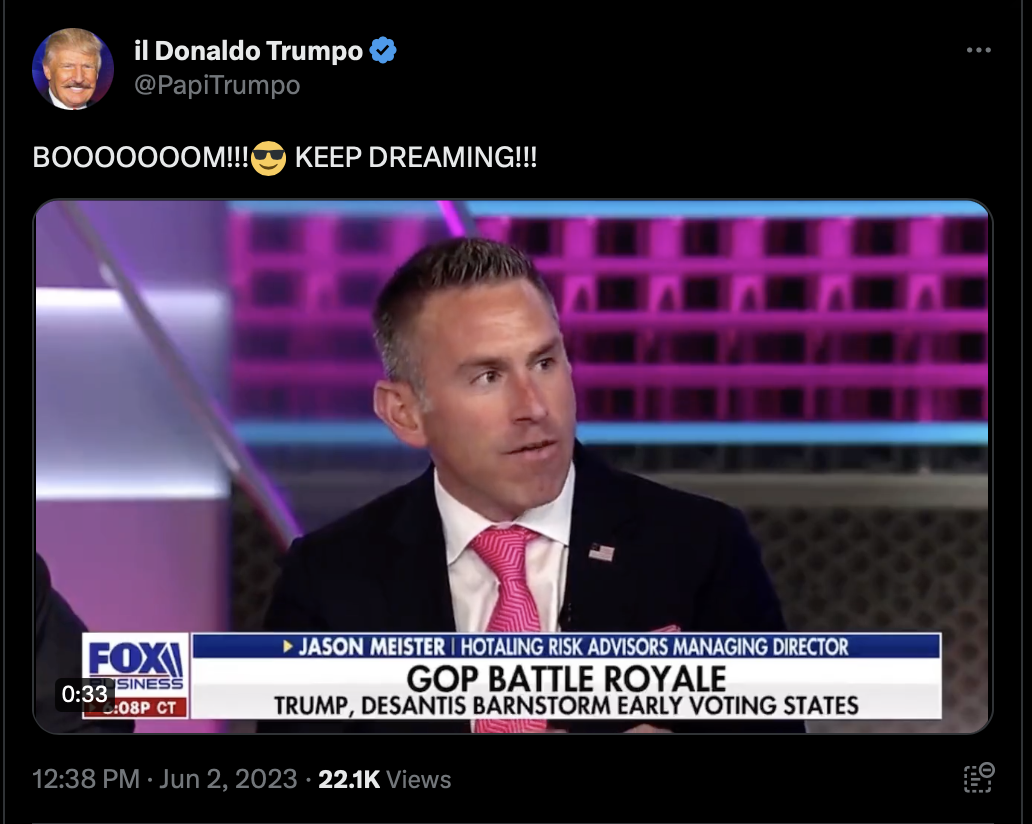This screenshot has width=1032, height=824.
Task: Open the three-dot more options menu
Action: (978, 50)
